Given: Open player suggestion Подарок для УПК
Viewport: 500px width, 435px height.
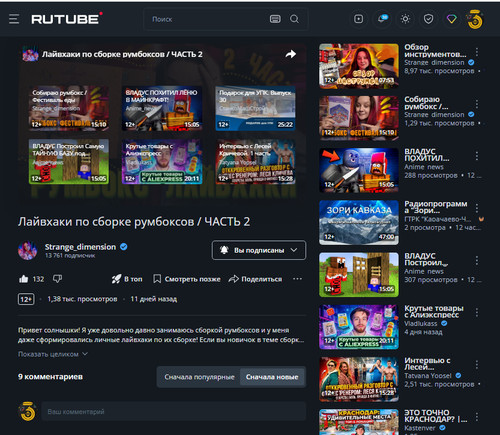Looking at the screenshot, I should tap(255, 108).
